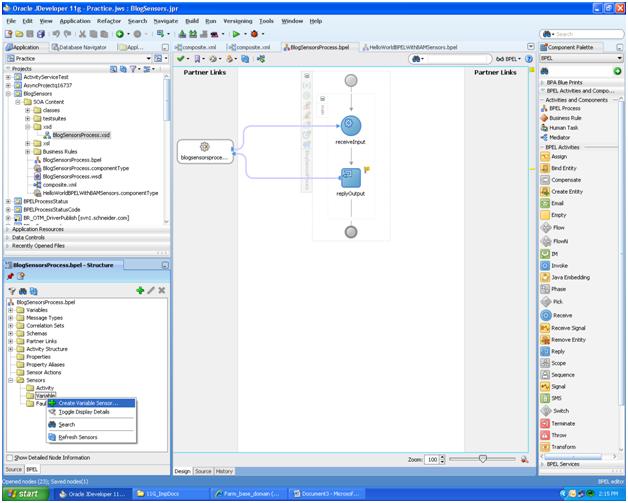Click the Run green arrow toolbar icon
This screenshot has height=503, width=628.
[x=236, y=34]
